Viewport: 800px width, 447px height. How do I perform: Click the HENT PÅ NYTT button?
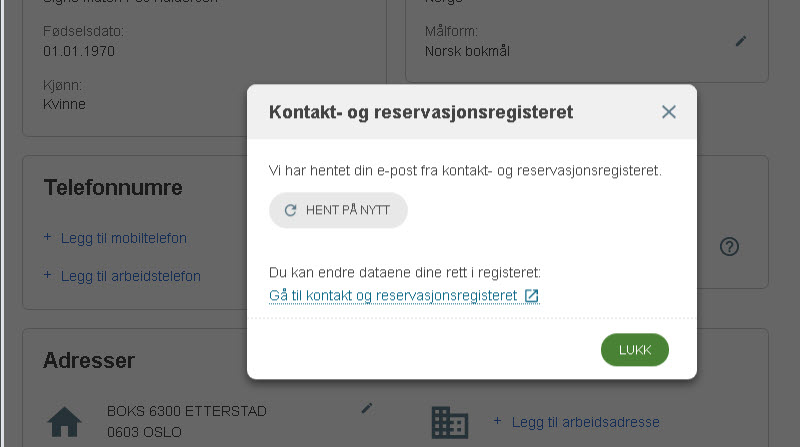338,210
